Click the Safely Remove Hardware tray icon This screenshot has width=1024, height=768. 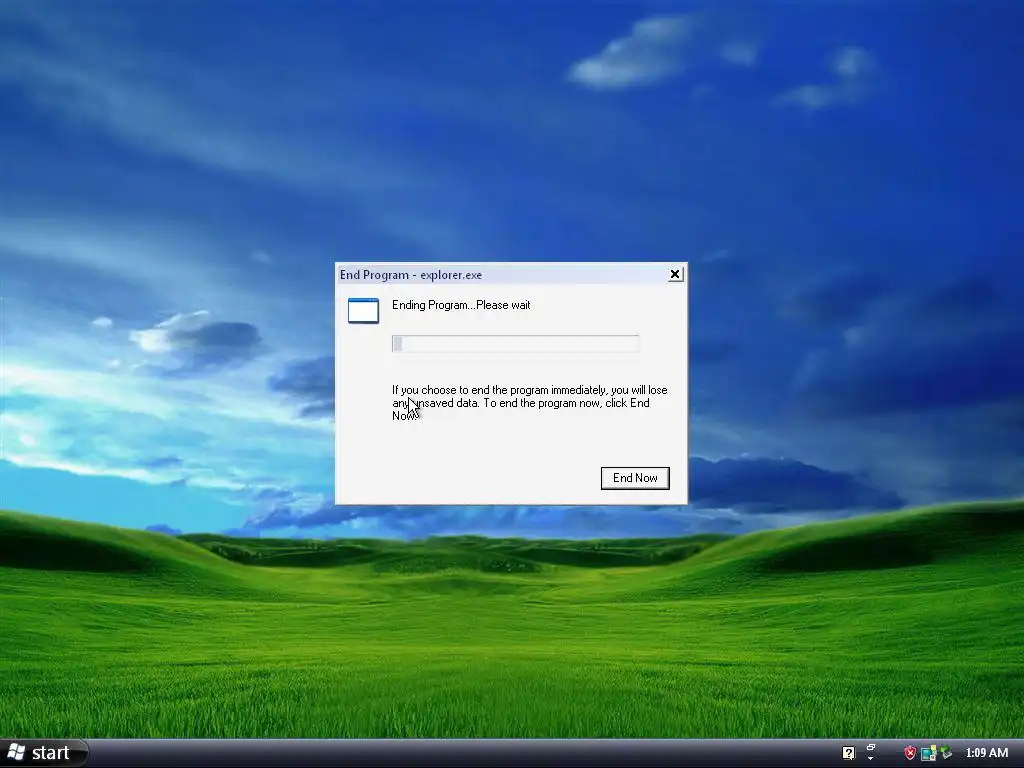[x=946, y=752]
